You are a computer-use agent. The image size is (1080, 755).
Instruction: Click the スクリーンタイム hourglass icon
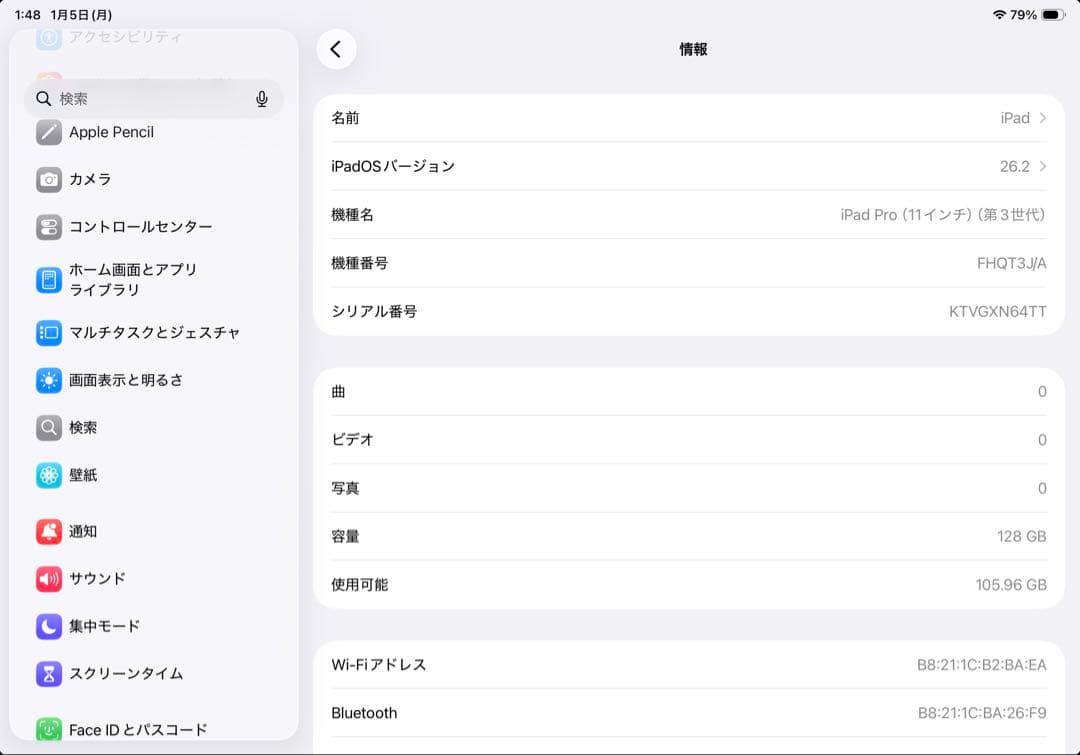coord(48,674)
